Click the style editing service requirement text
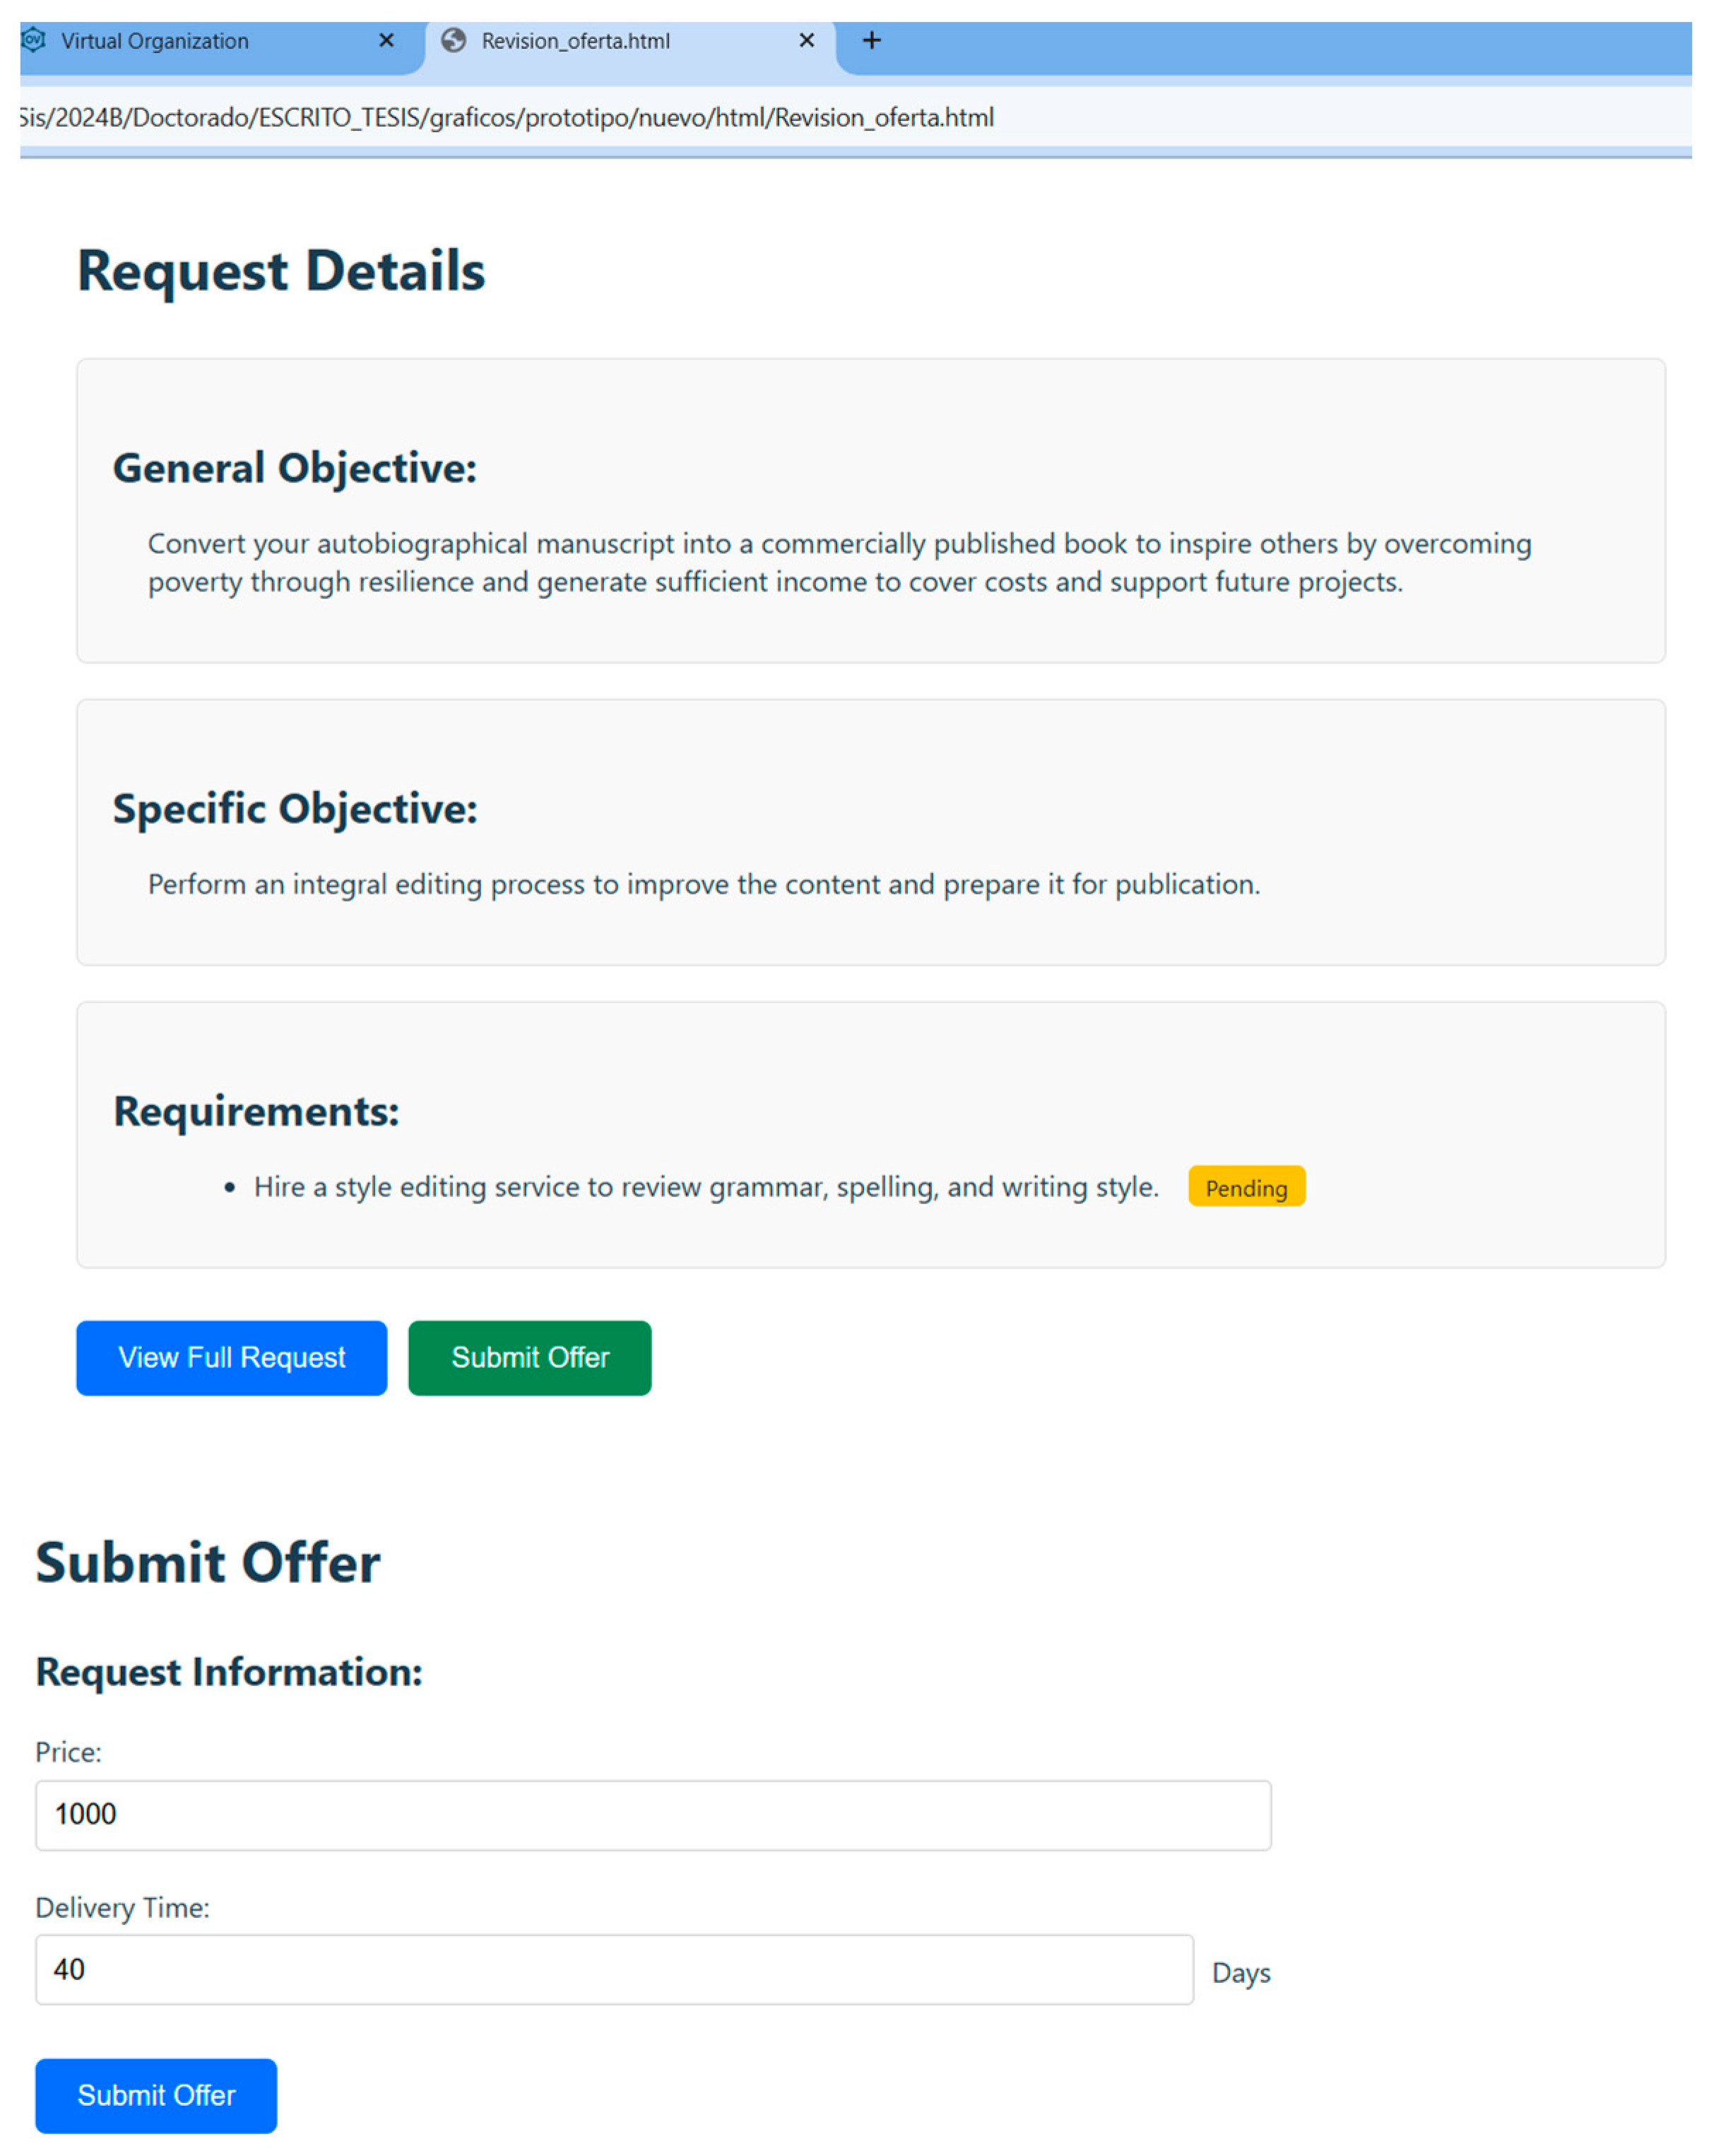Image resolution: width=1716 pixels, height=2156 pixels. (x=705, y=1187)
